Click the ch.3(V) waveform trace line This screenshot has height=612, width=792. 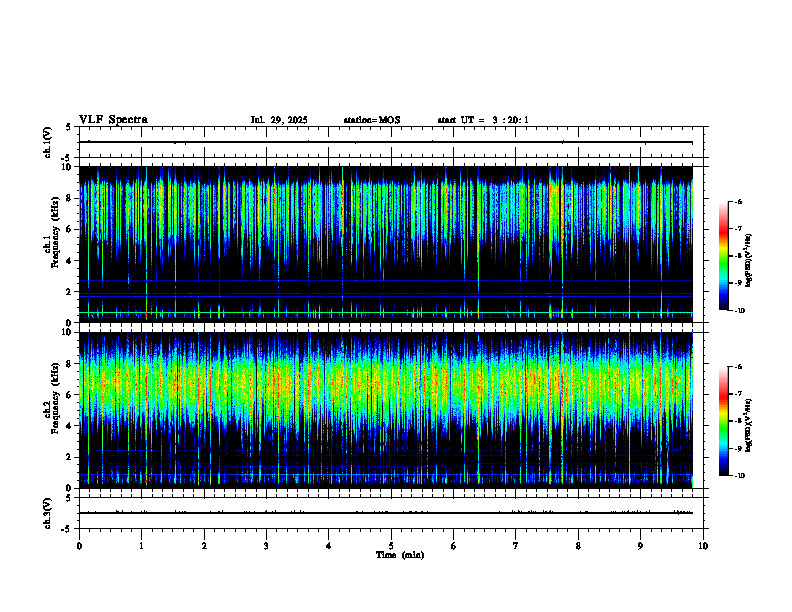click(x=385, y=513)
